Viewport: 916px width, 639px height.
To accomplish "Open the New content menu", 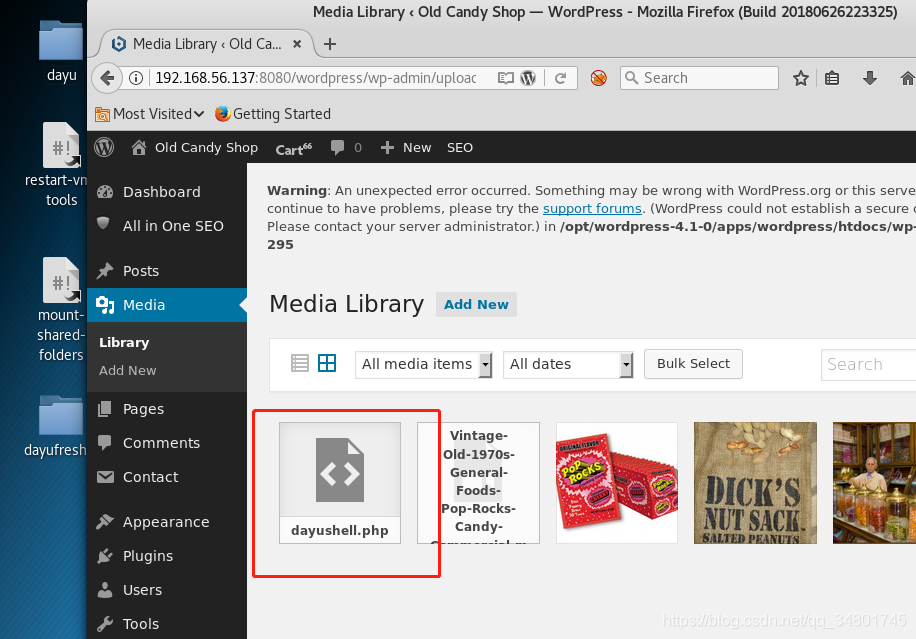I will click(406, 147).
